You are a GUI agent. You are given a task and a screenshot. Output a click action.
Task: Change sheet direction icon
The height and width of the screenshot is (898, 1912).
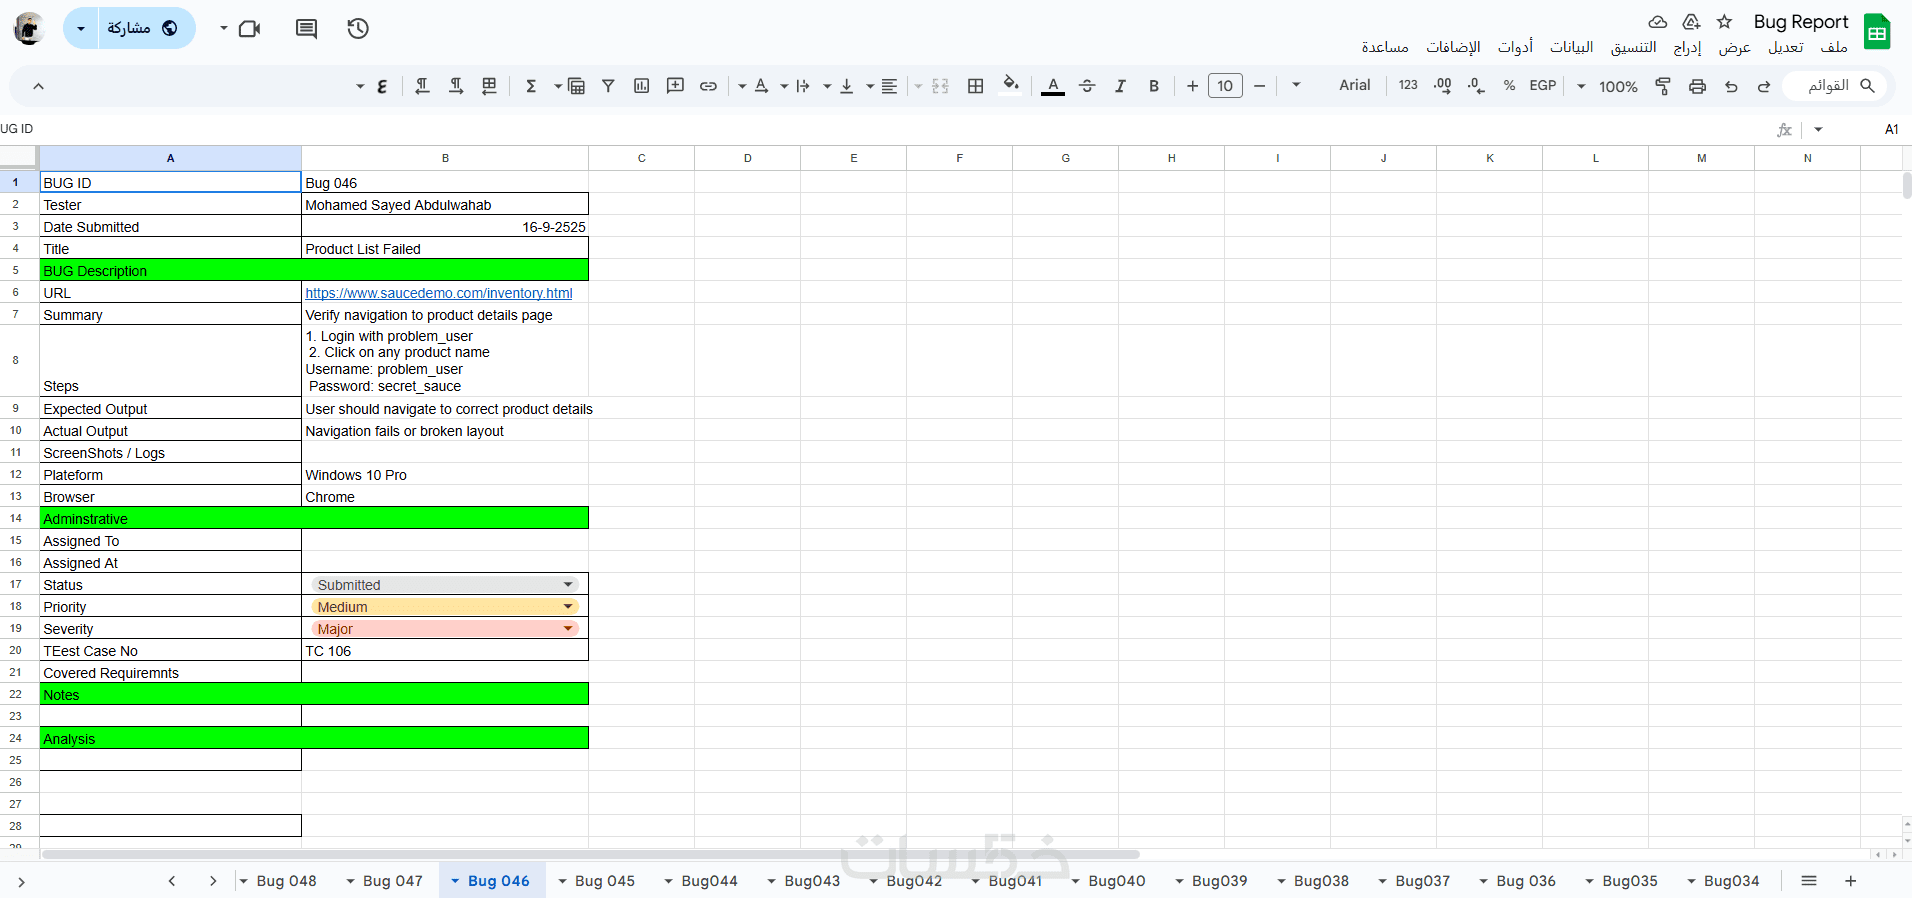(x=489, y=86)
